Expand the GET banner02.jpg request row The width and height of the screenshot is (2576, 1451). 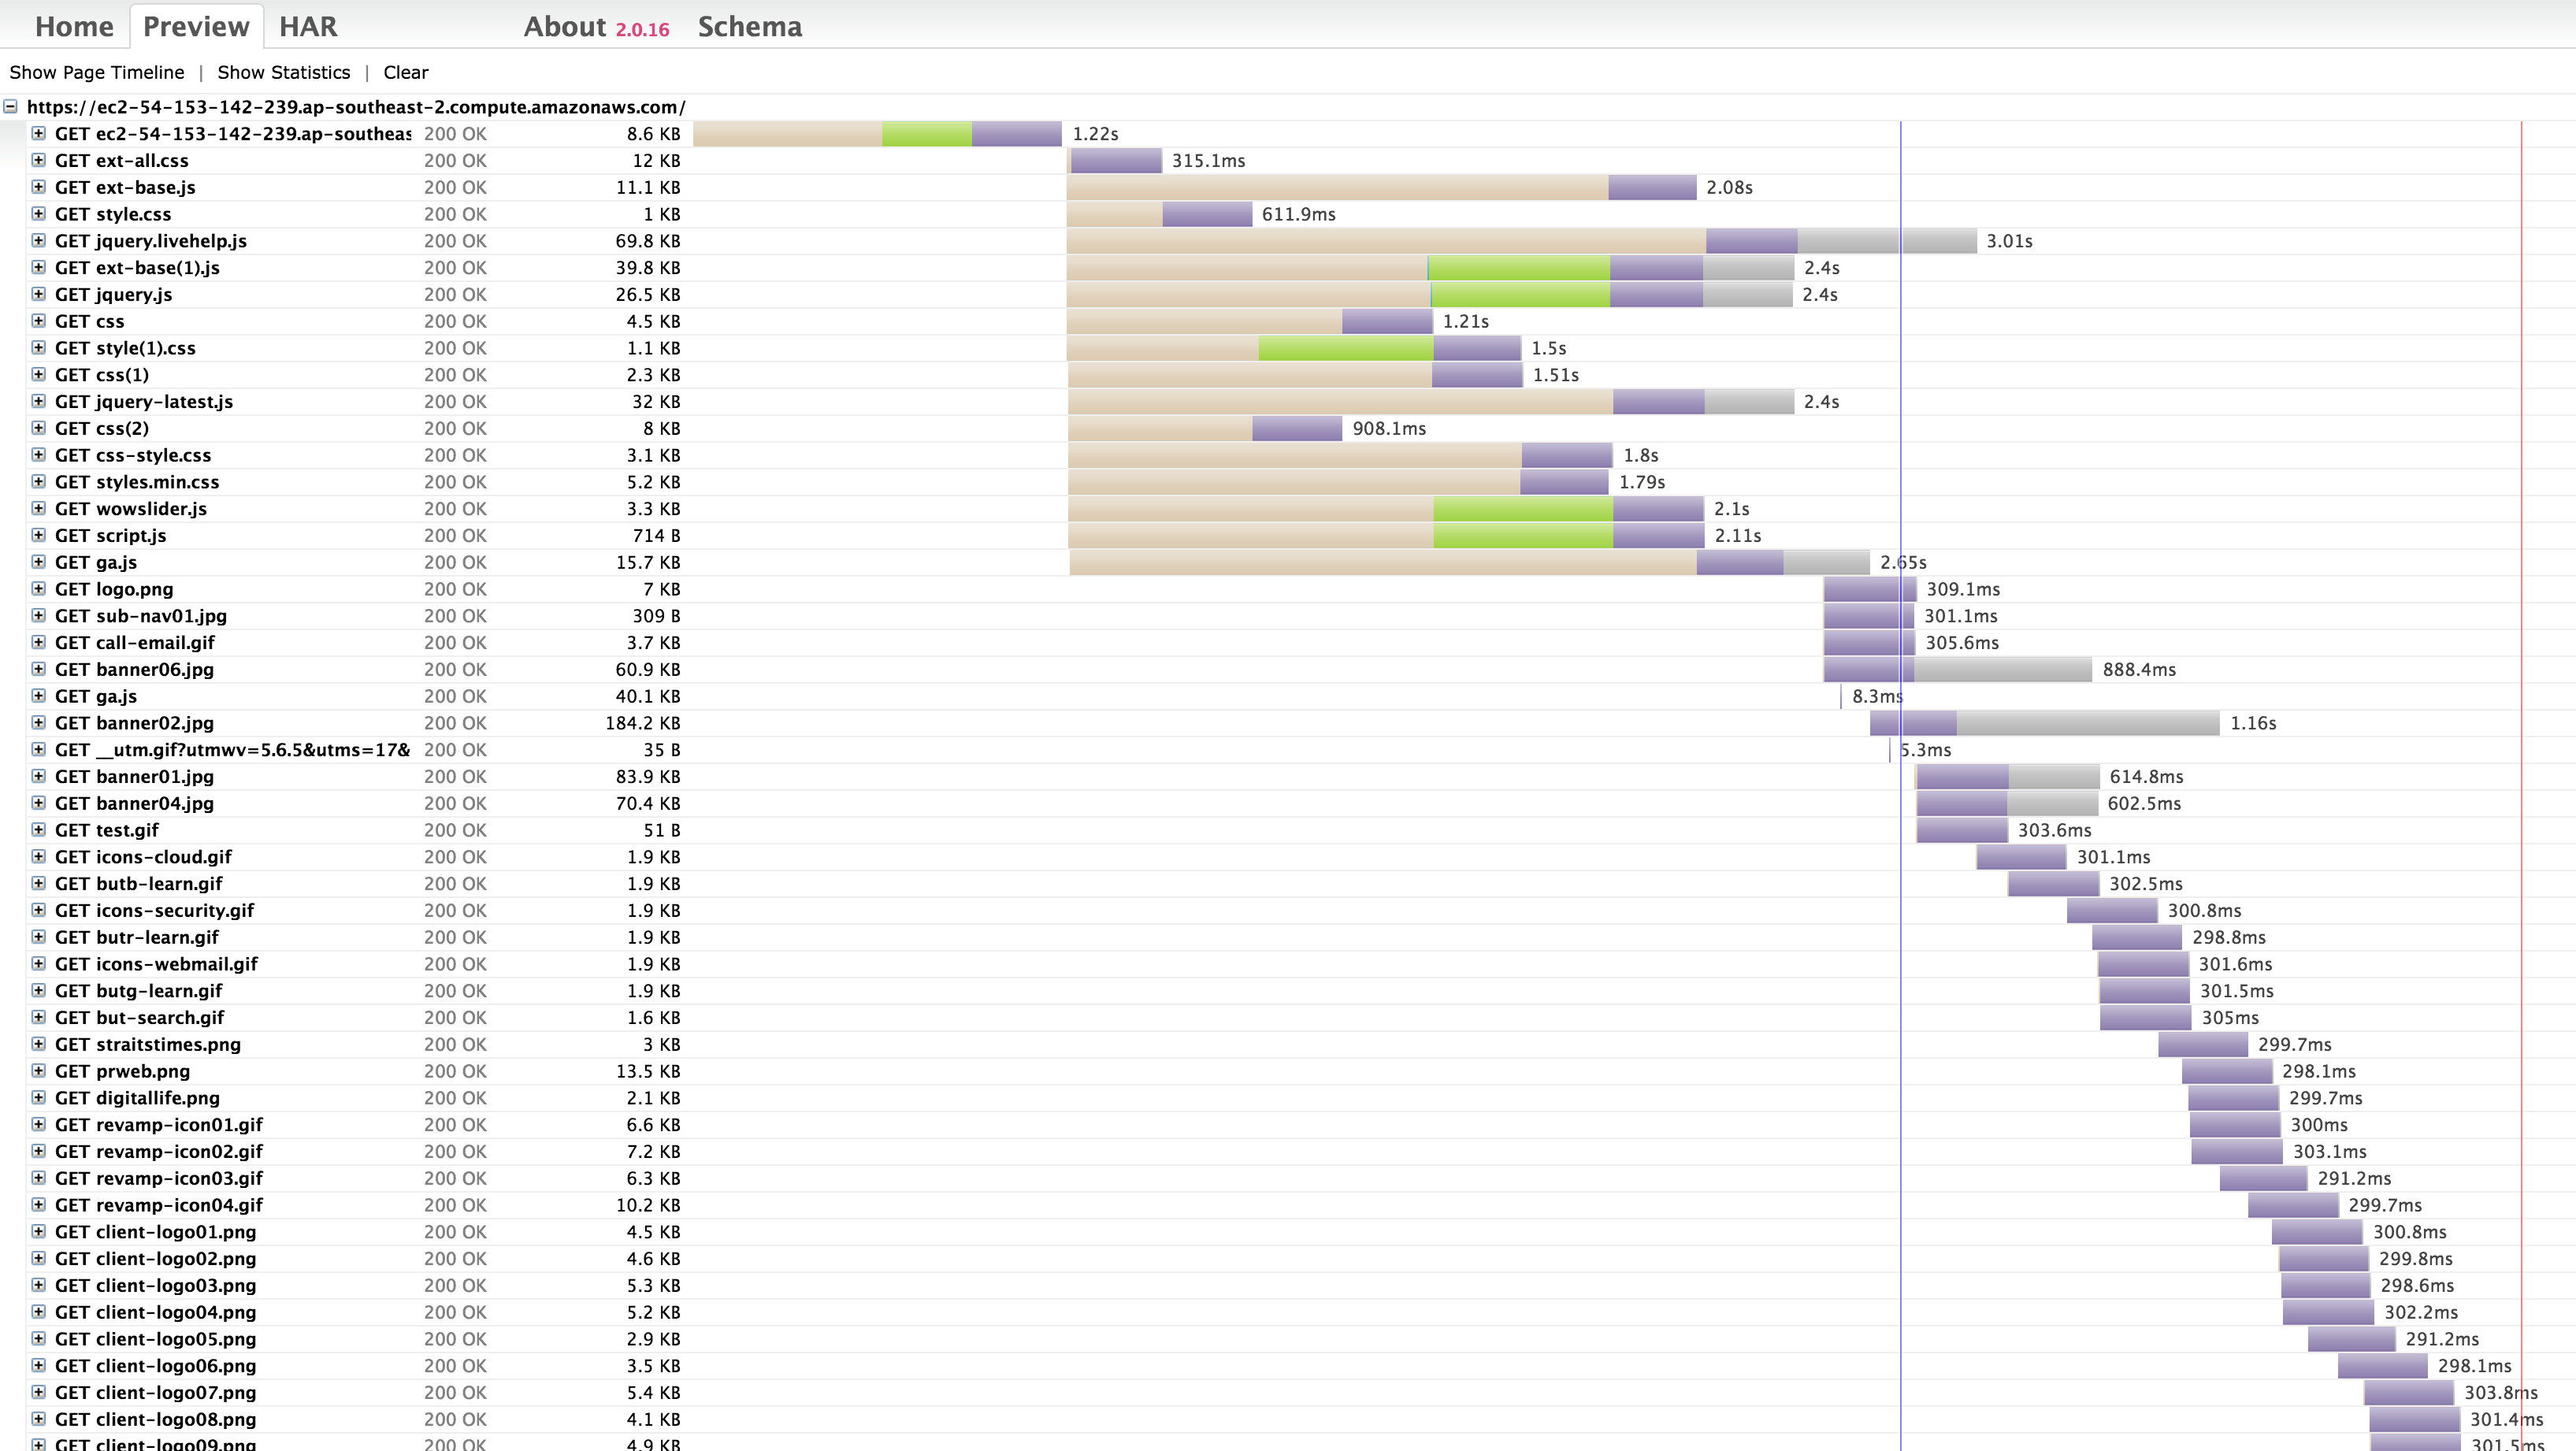click(38, 723)
